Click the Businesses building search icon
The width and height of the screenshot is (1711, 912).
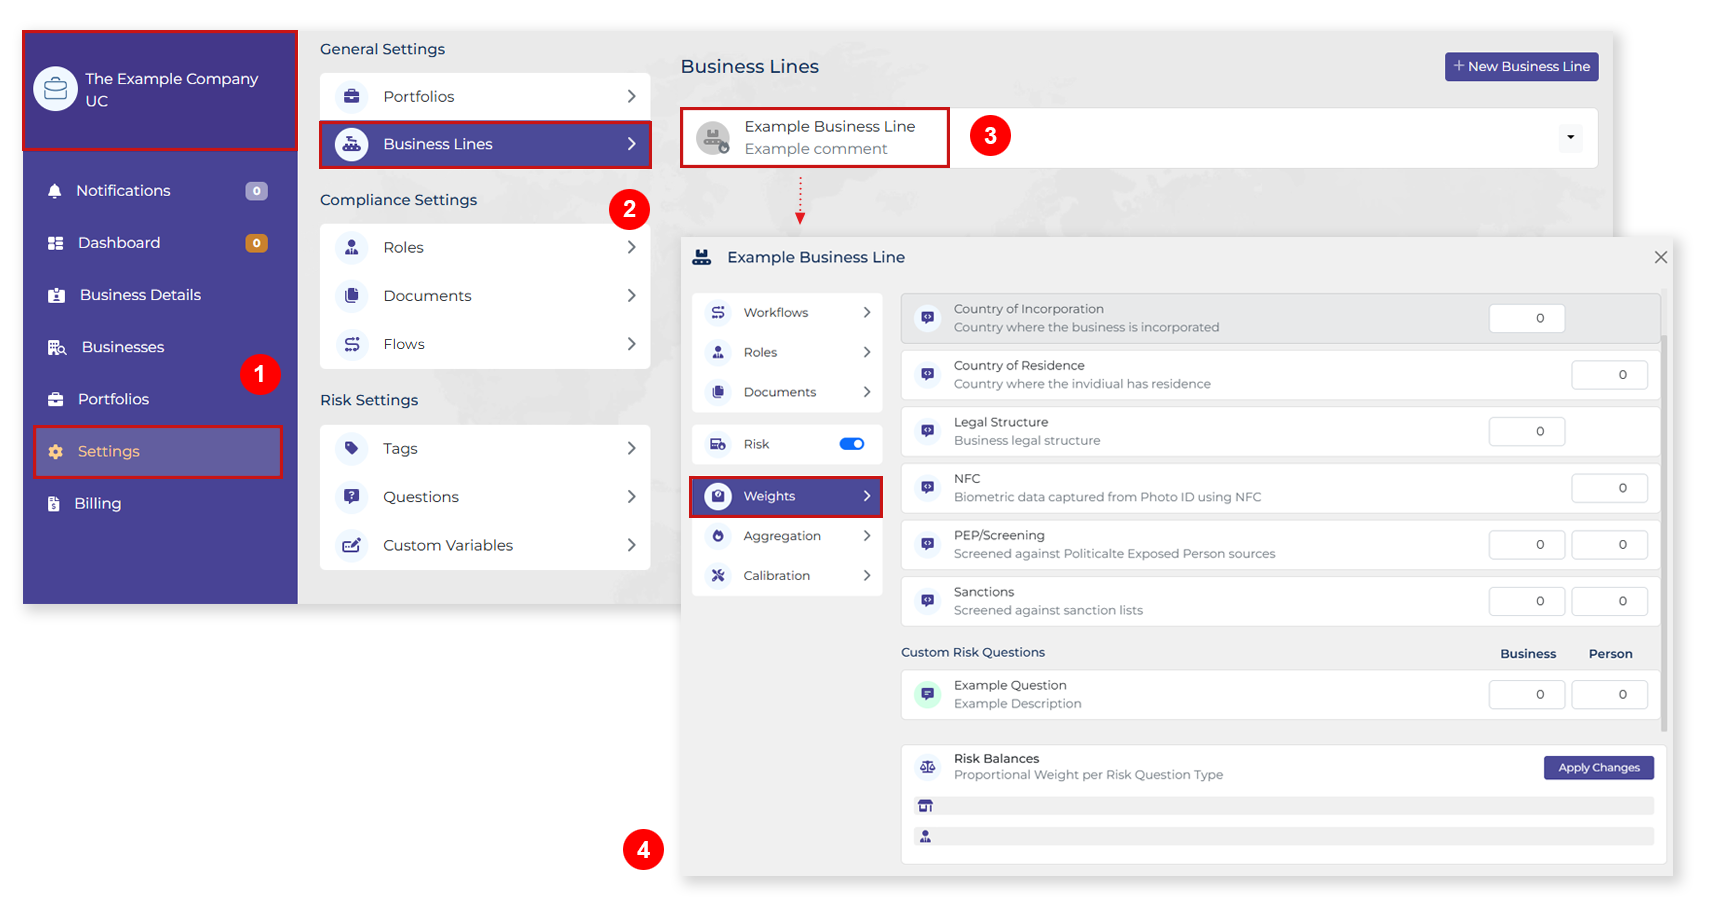tap(57, 347)
